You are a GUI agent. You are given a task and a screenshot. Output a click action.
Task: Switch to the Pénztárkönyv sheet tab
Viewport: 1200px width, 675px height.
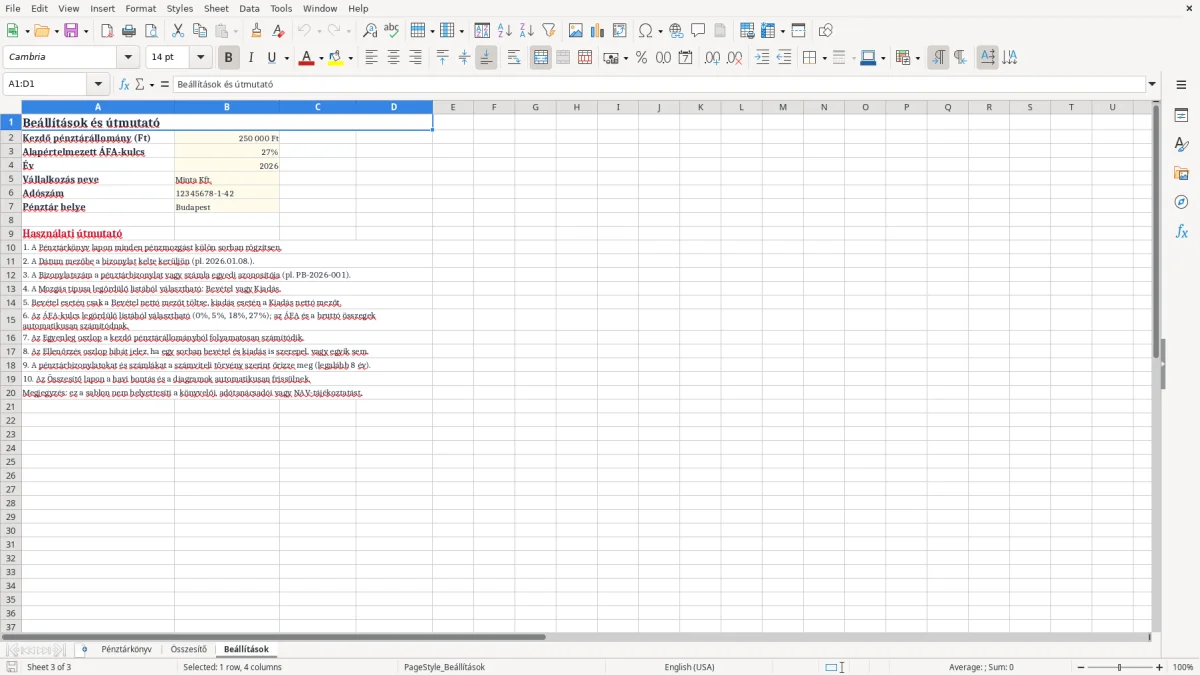[126, 649]
